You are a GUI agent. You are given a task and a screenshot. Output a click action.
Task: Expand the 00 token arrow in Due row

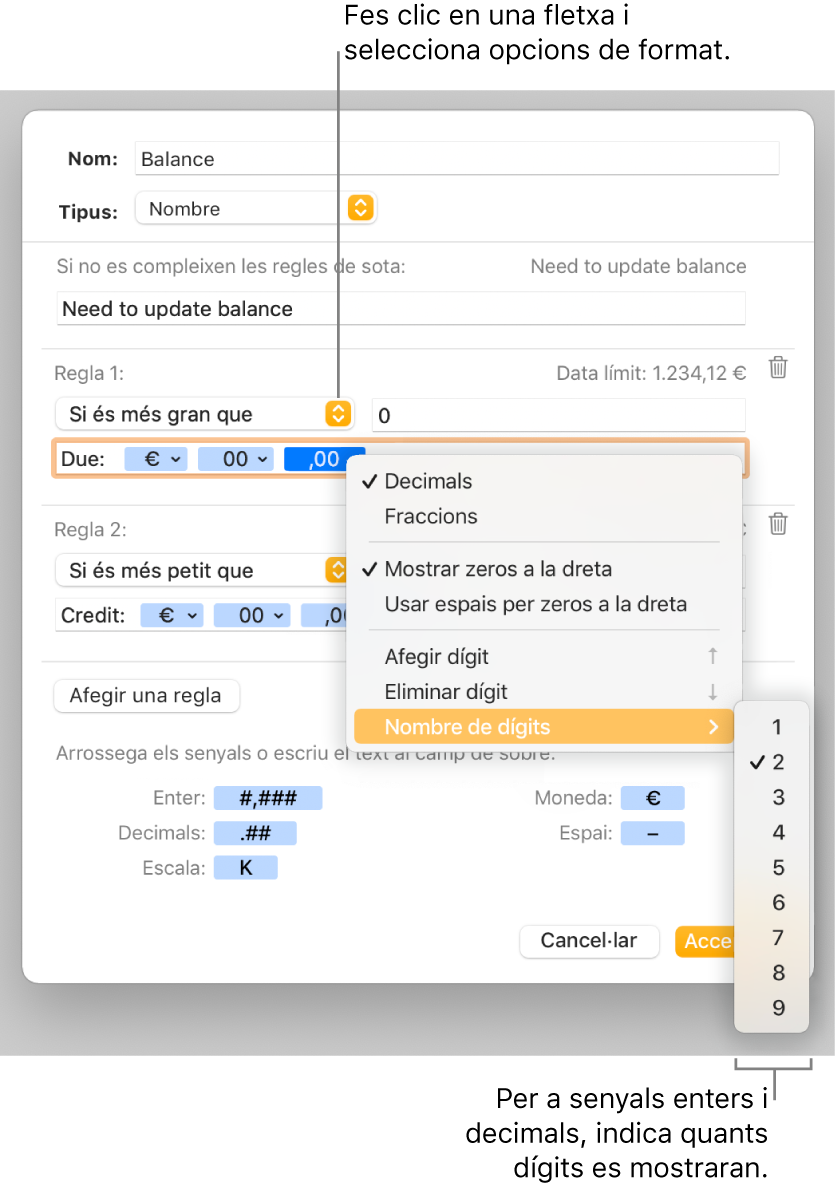tap(262, 460)
